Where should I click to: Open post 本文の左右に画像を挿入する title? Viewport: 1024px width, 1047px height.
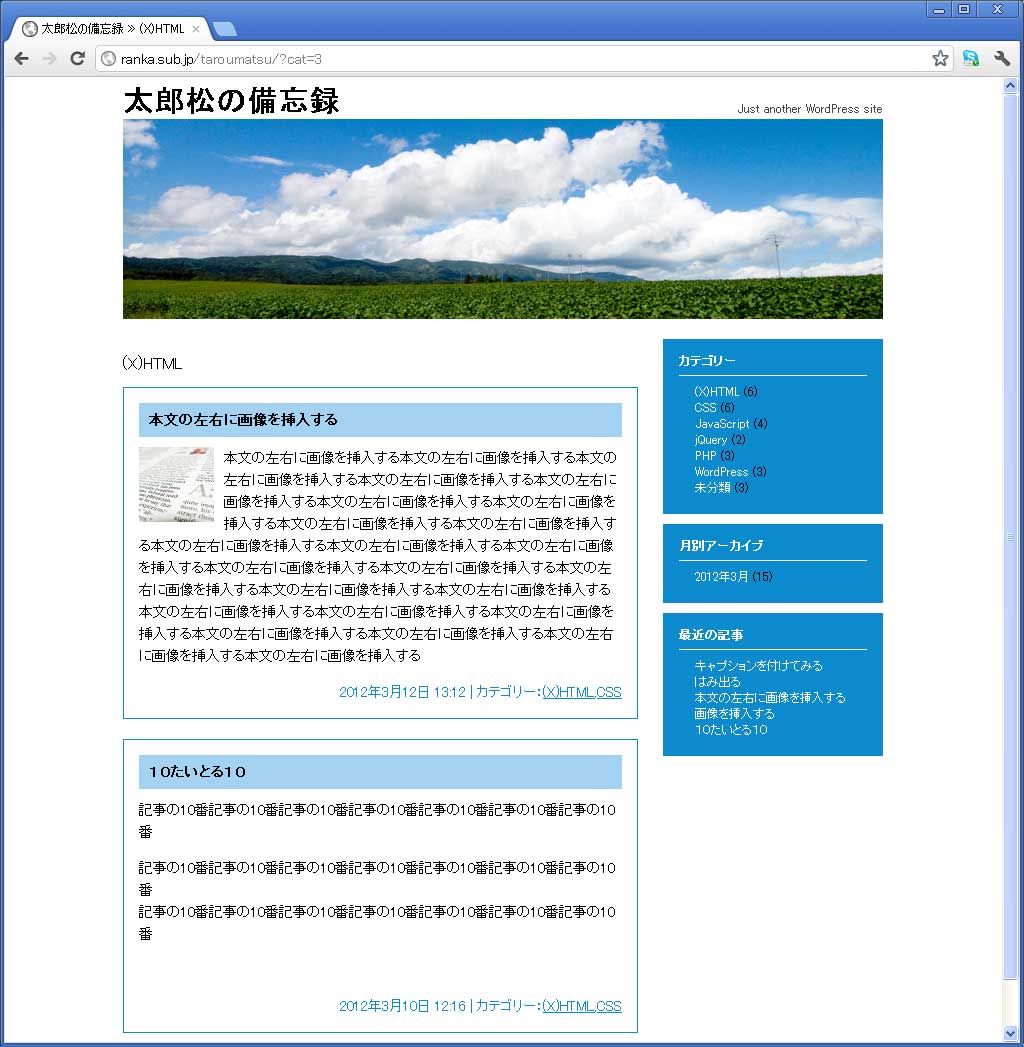click(243, 419)
